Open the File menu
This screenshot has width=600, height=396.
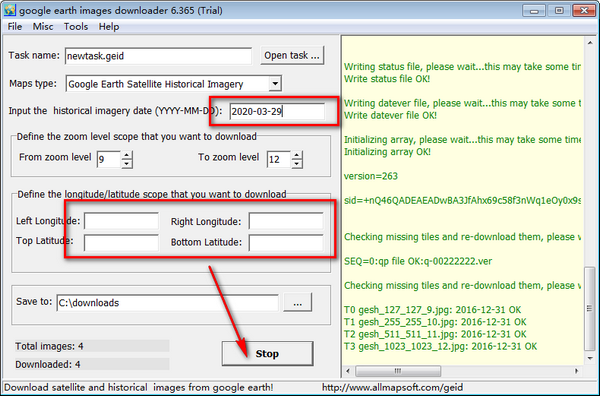click(x=15, y=27)
